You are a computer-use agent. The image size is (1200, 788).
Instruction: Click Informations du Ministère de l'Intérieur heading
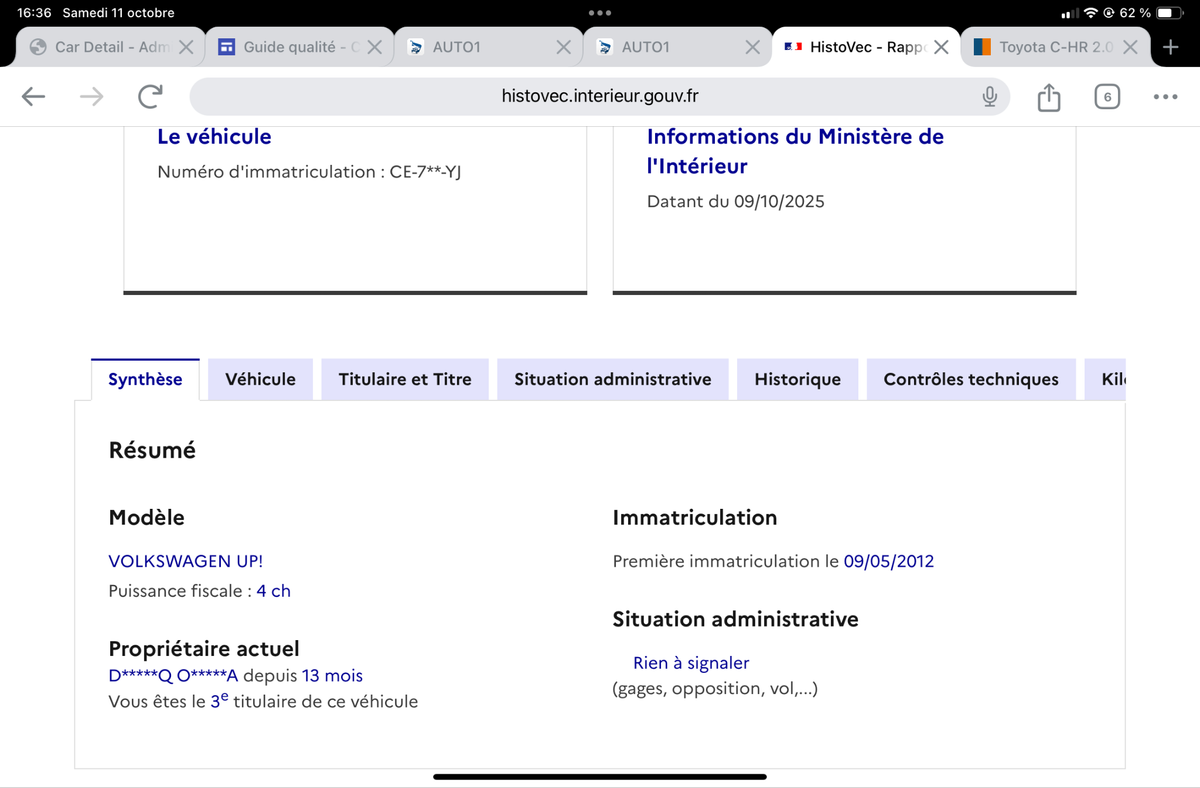click(x=795, y=151)
